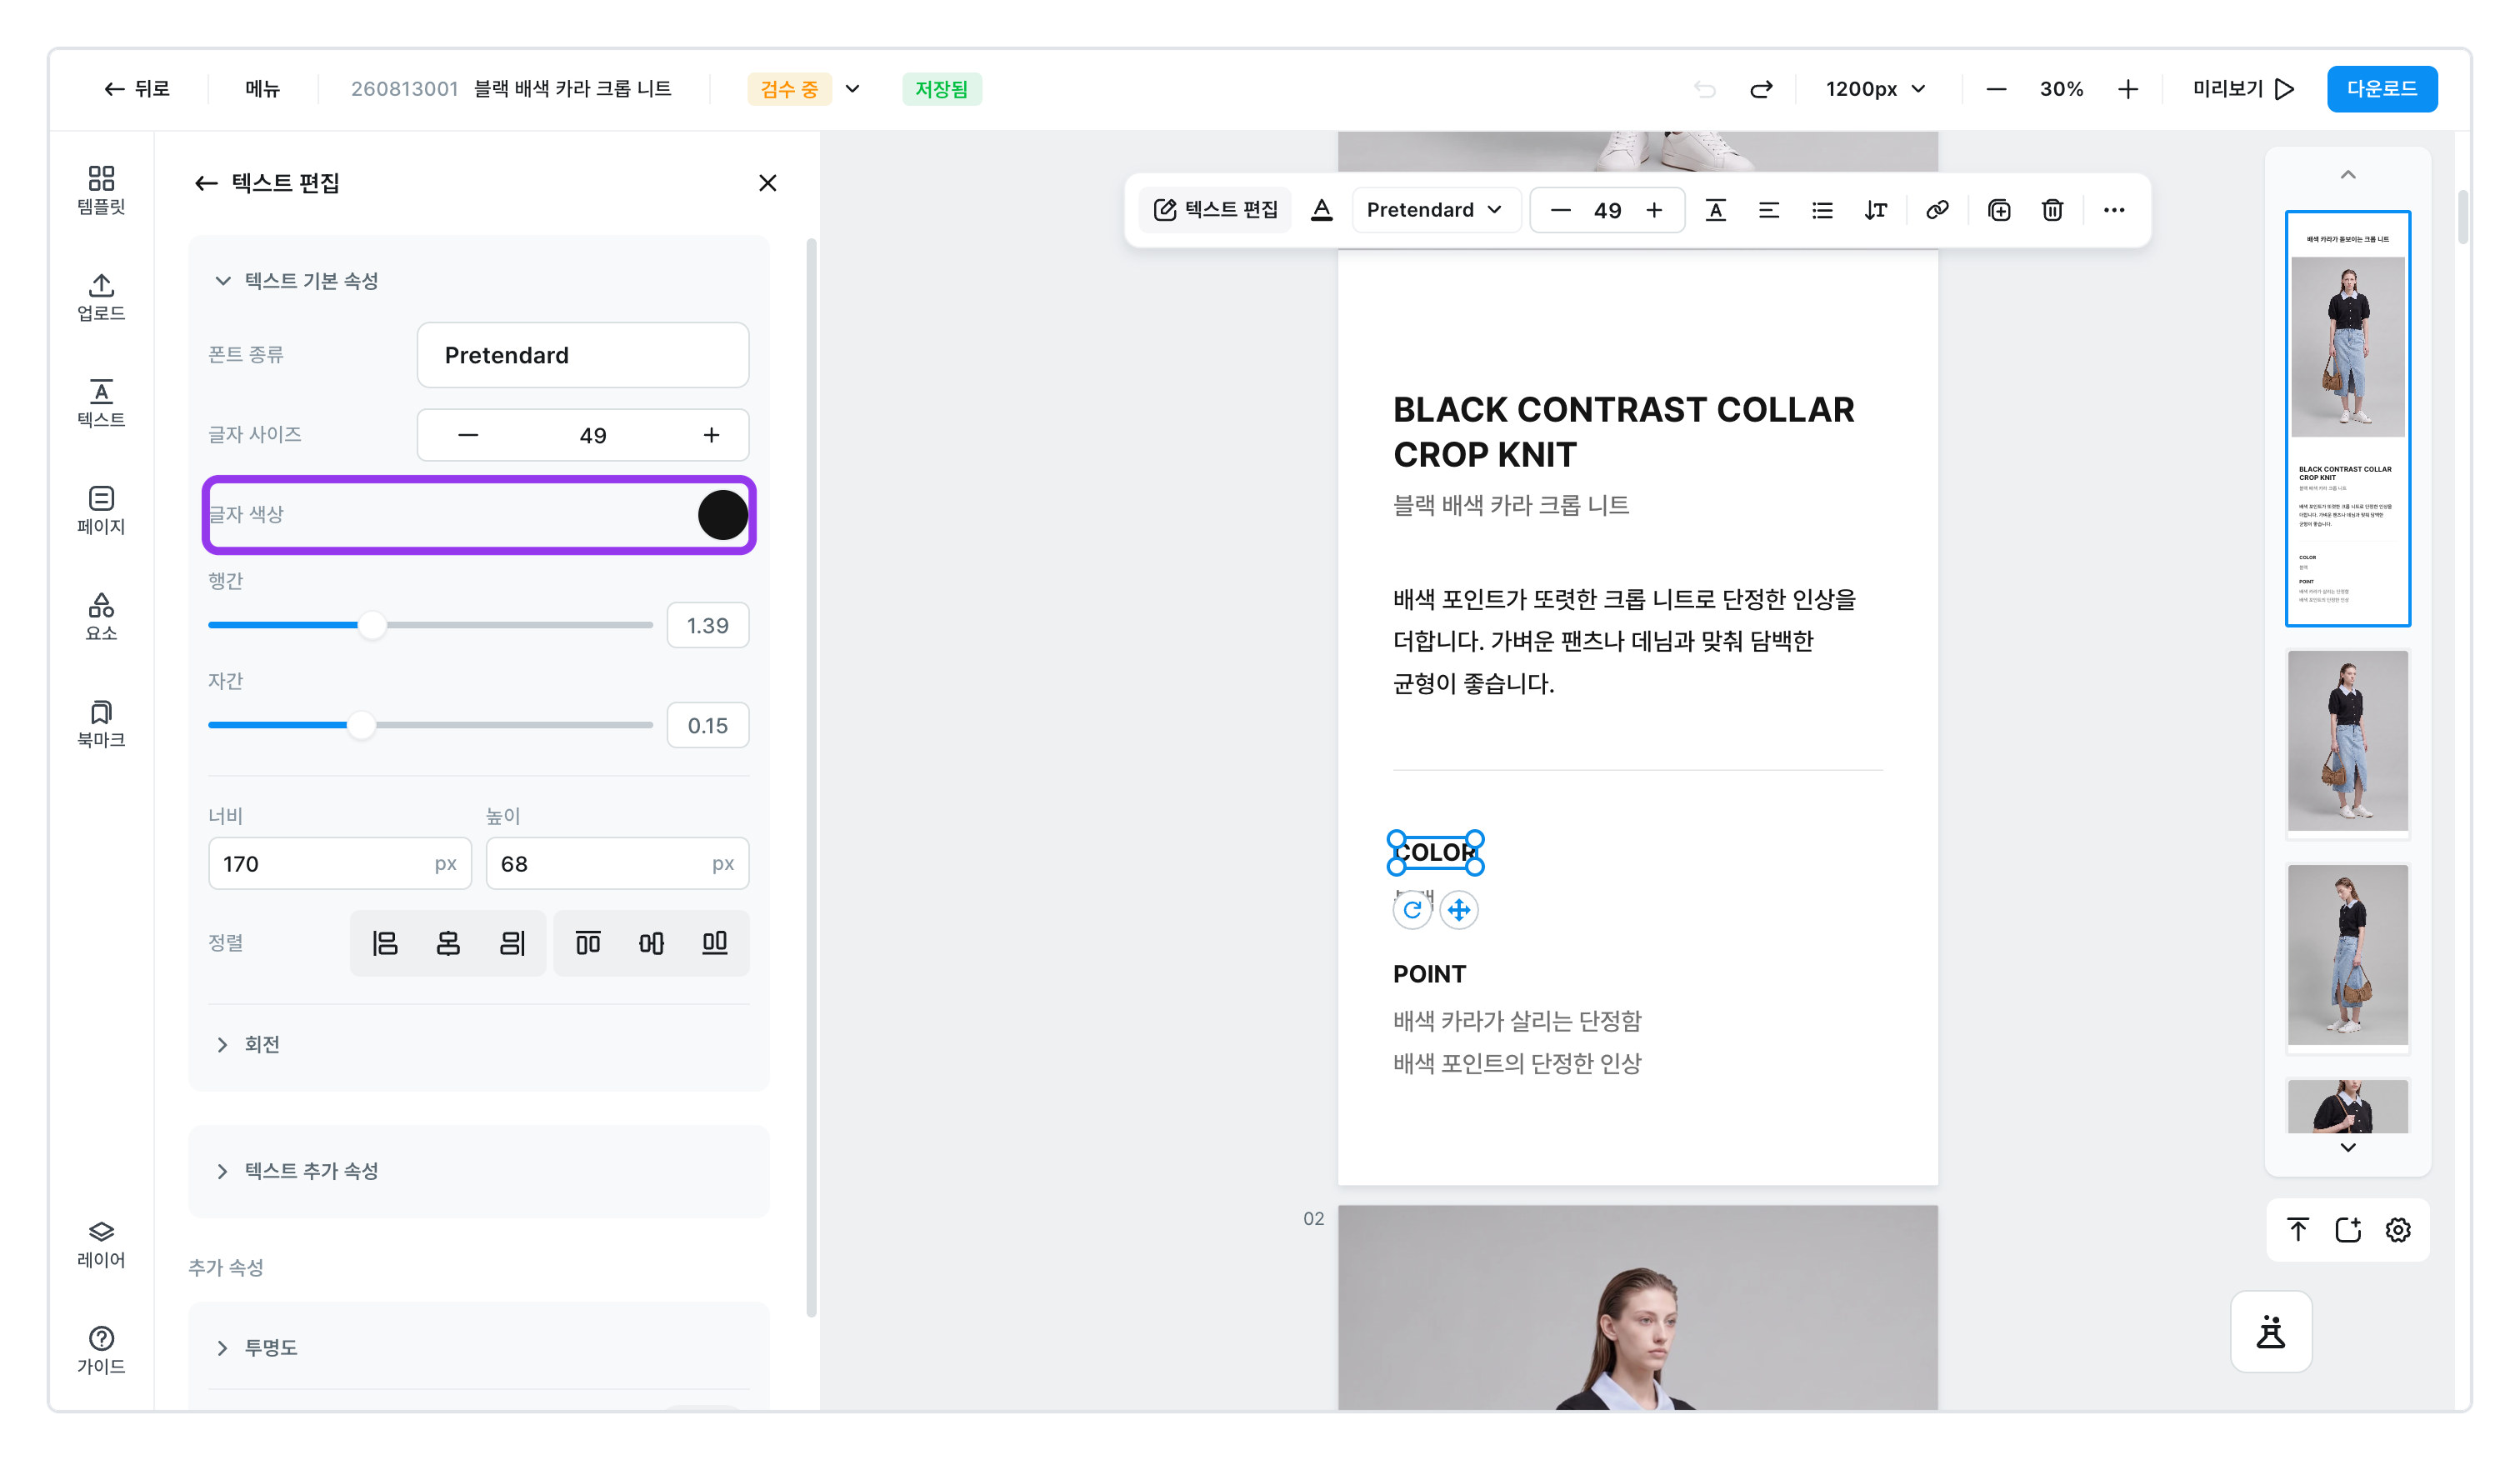2520x1460 pixels.
Task: Click the text color icon in floating toolbar
Action: pos(1321,210)
